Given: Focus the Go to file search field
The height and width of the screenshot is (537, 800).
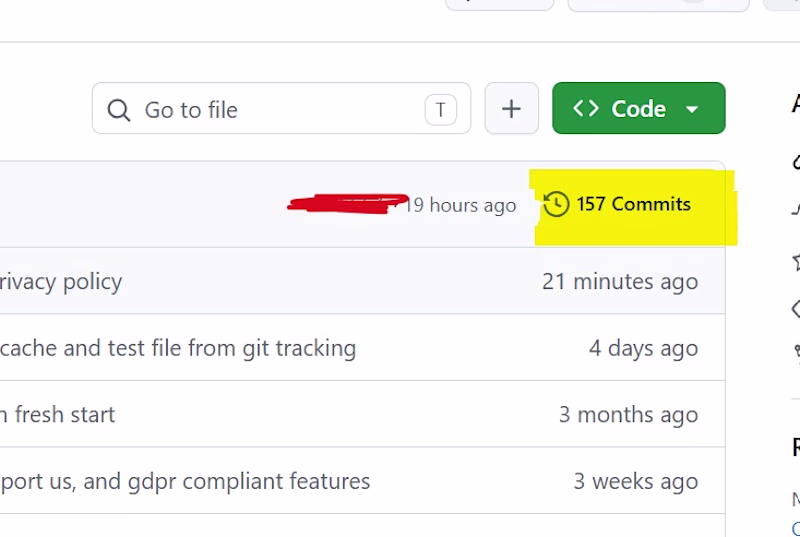Looking at the screenshot, I should point(281,108).
